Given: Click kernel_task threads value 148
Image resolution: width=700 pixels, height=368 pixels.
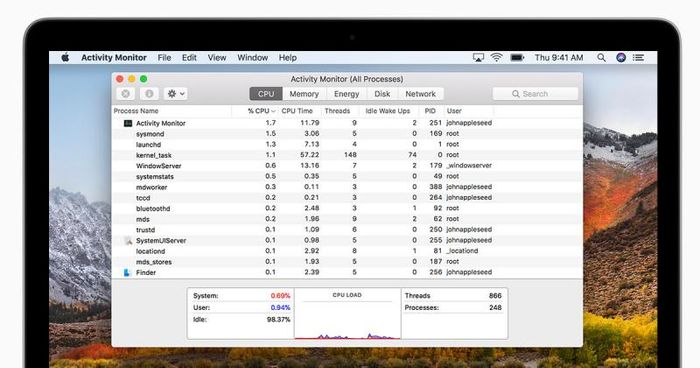Looking at the screenshot, I should 350,155.
